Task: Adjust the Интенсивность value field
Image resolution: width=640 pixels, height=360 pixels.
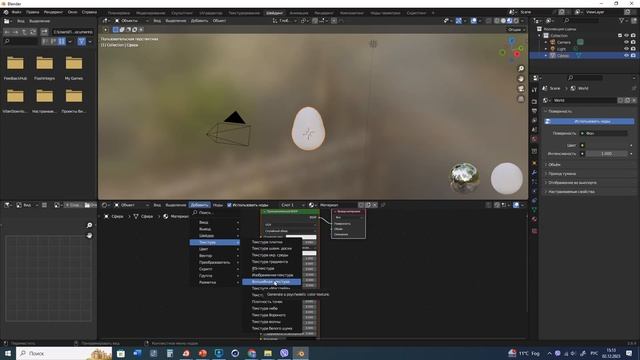Action: click(607, 154)
